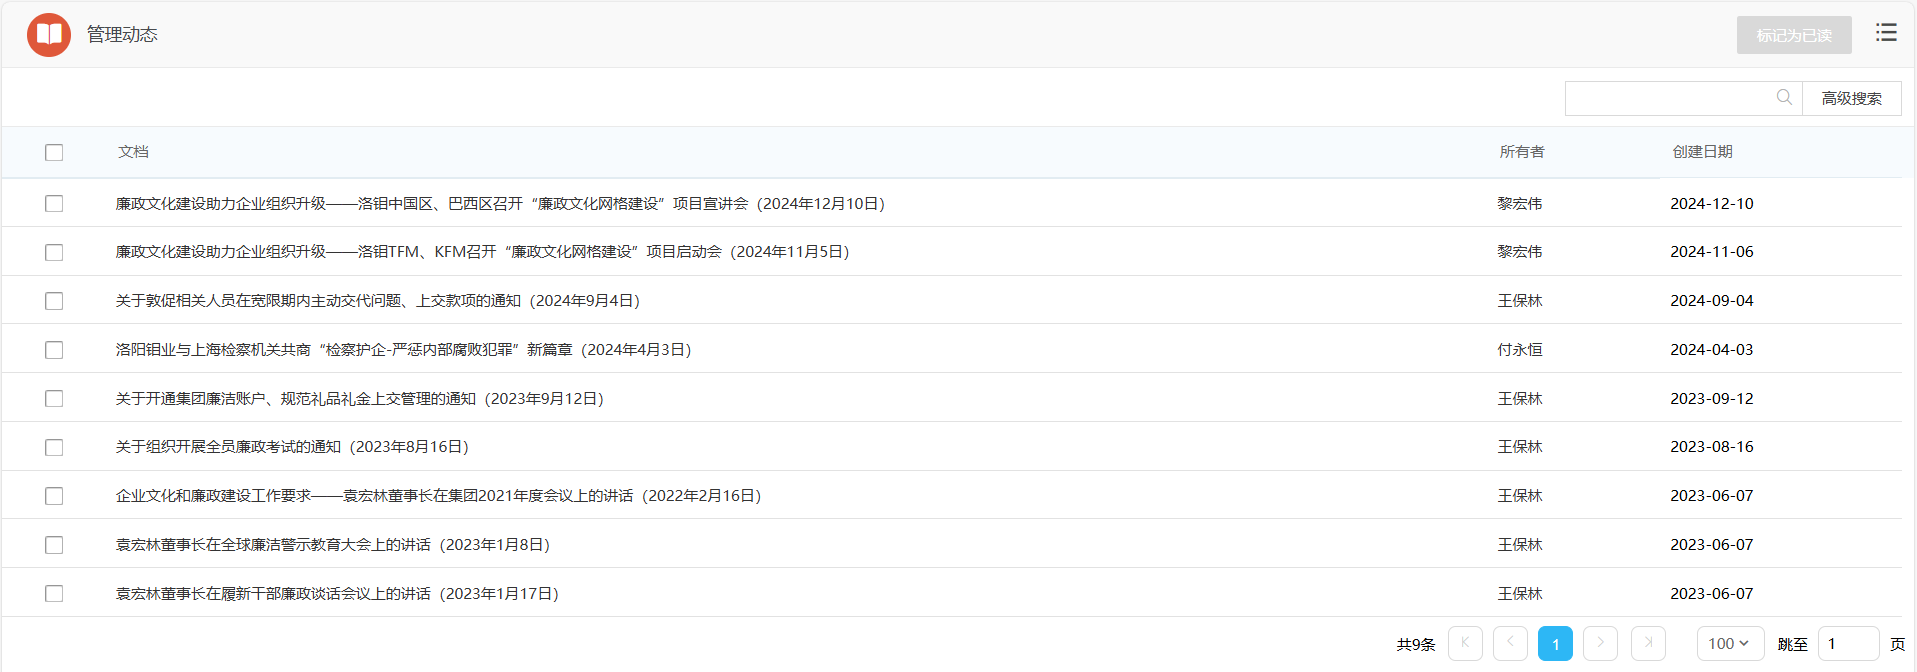Check row for 关于敦促相关人员 notice
Screen dimensions: 1917x672
point(54,301)
